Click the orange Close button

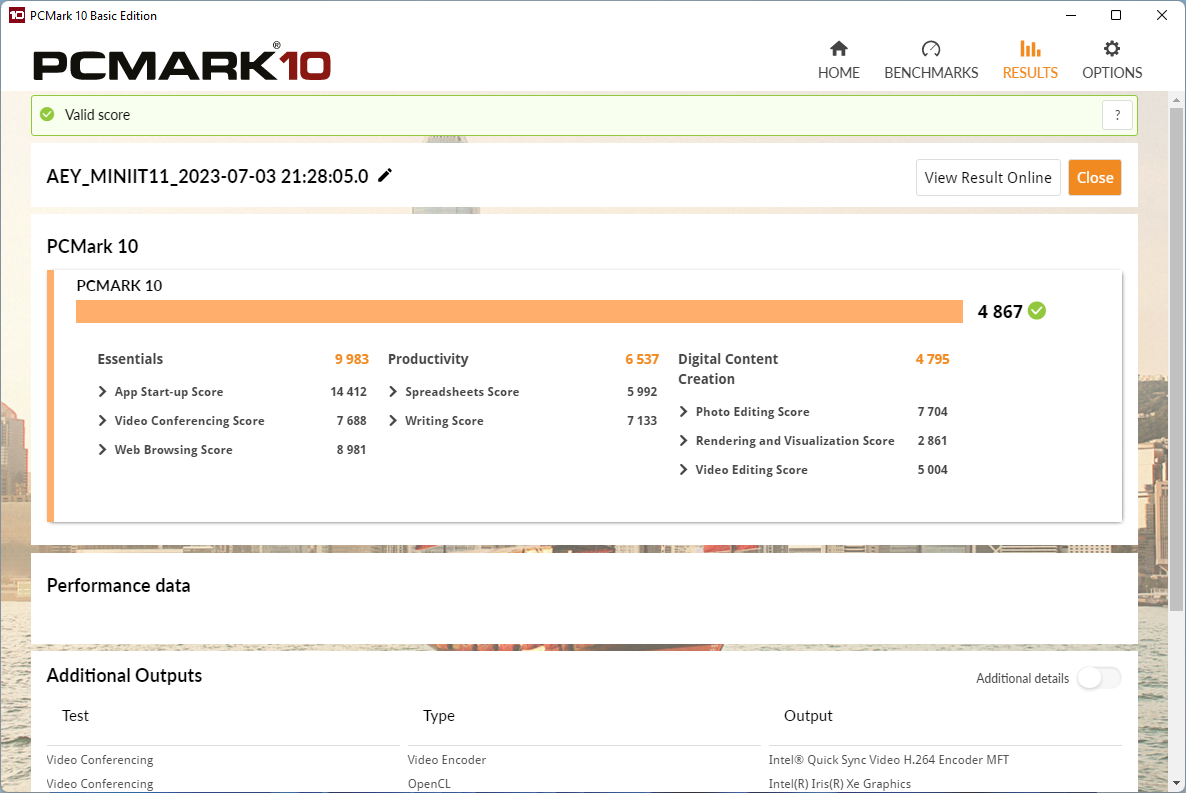click(x=1094, y=178)
